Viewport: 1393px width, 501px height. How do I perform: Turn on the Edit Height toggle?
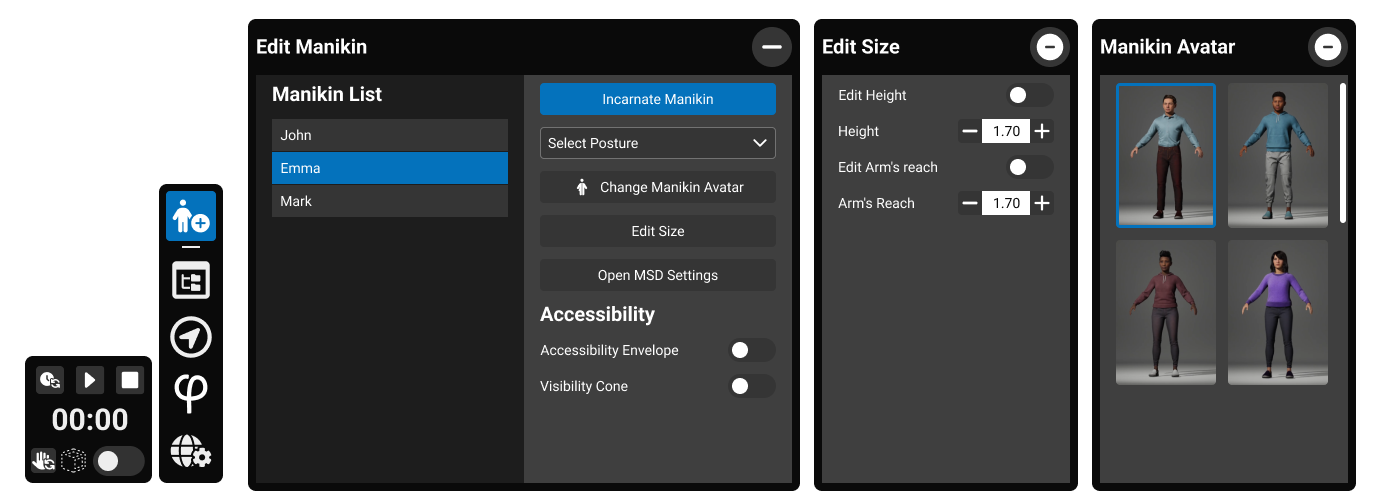1029,95
